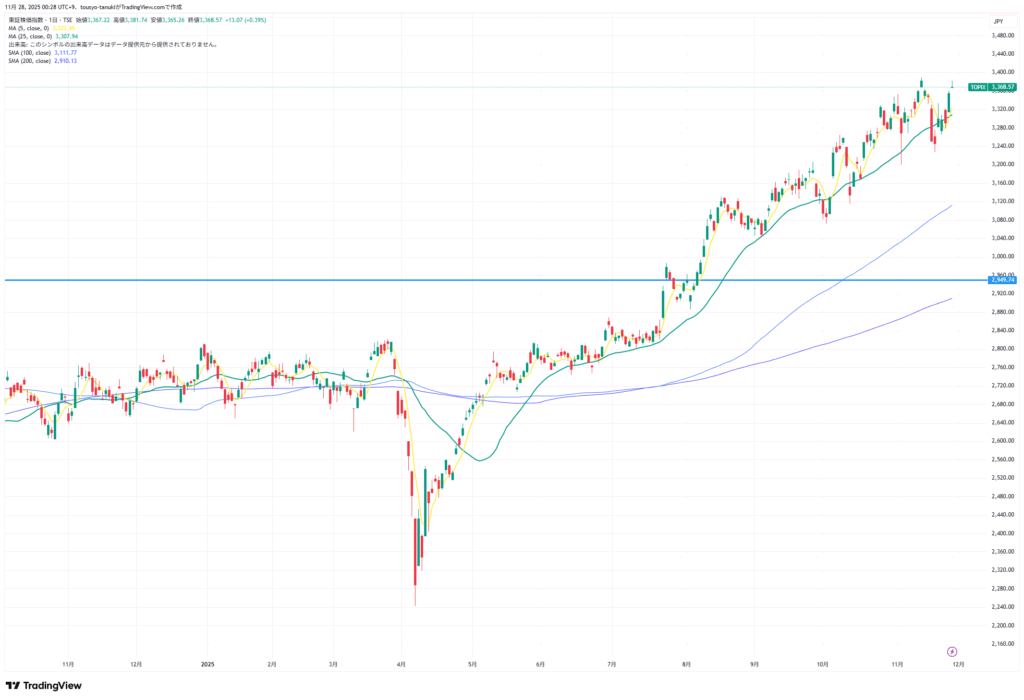Click the 4月 label on time axis

tap(401, 663)
